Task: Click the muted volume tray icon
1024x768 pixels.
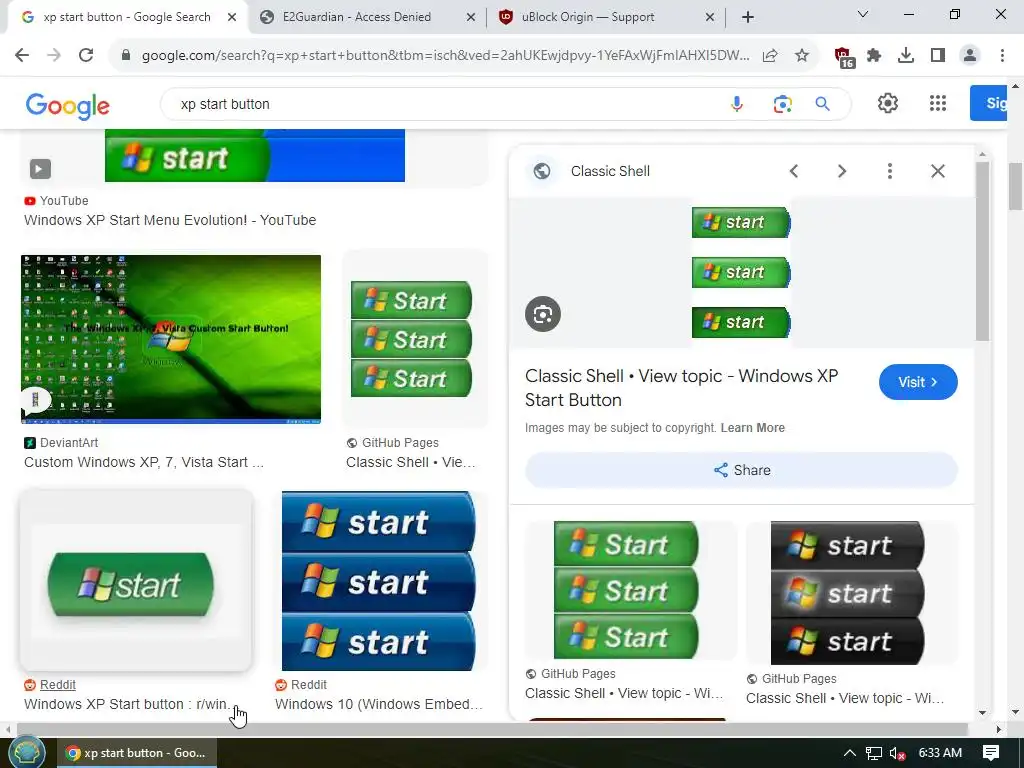Action: (x=897, y=754)
